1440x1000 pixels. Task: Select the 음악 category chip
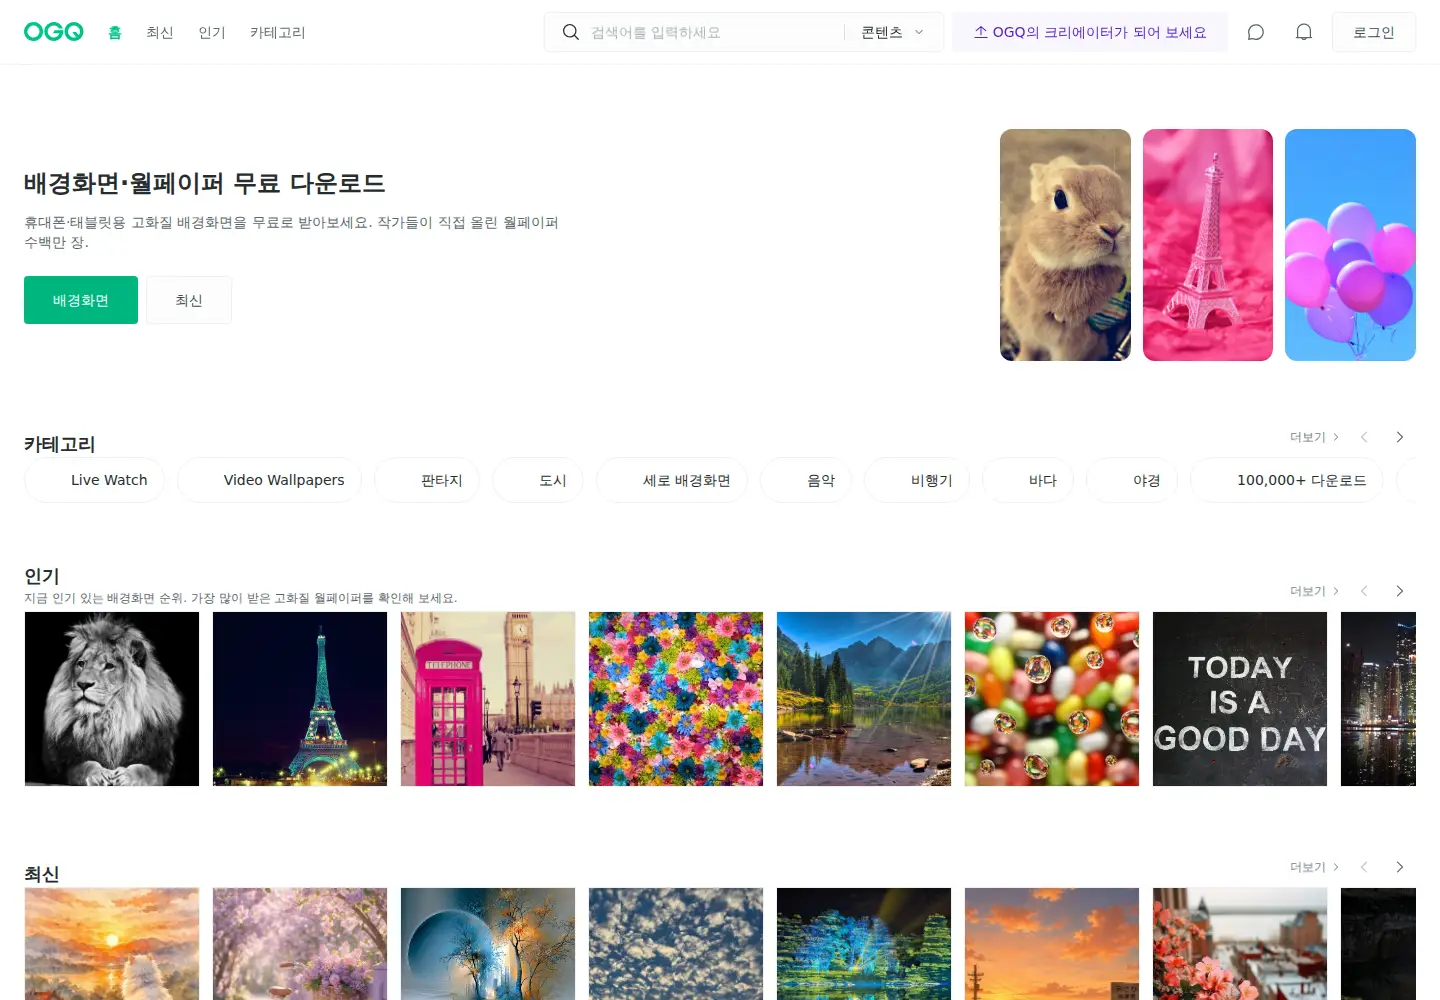(x=806, y=480)
